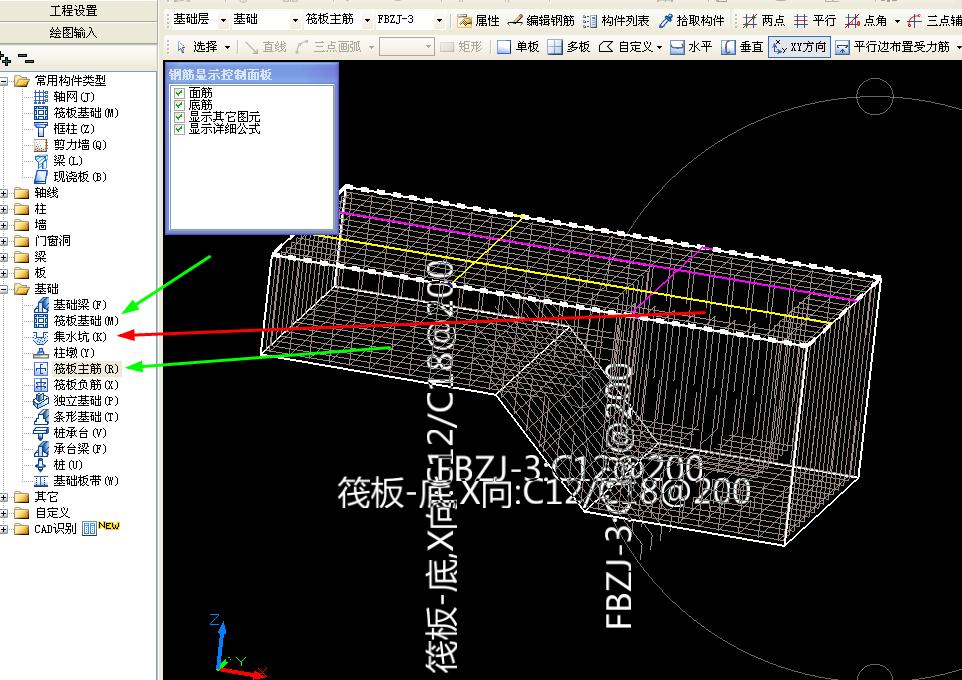Select 筏板负筋(X) component type
Image resolution: width=962 pixels, height=680 pixels.
point(85,385)
